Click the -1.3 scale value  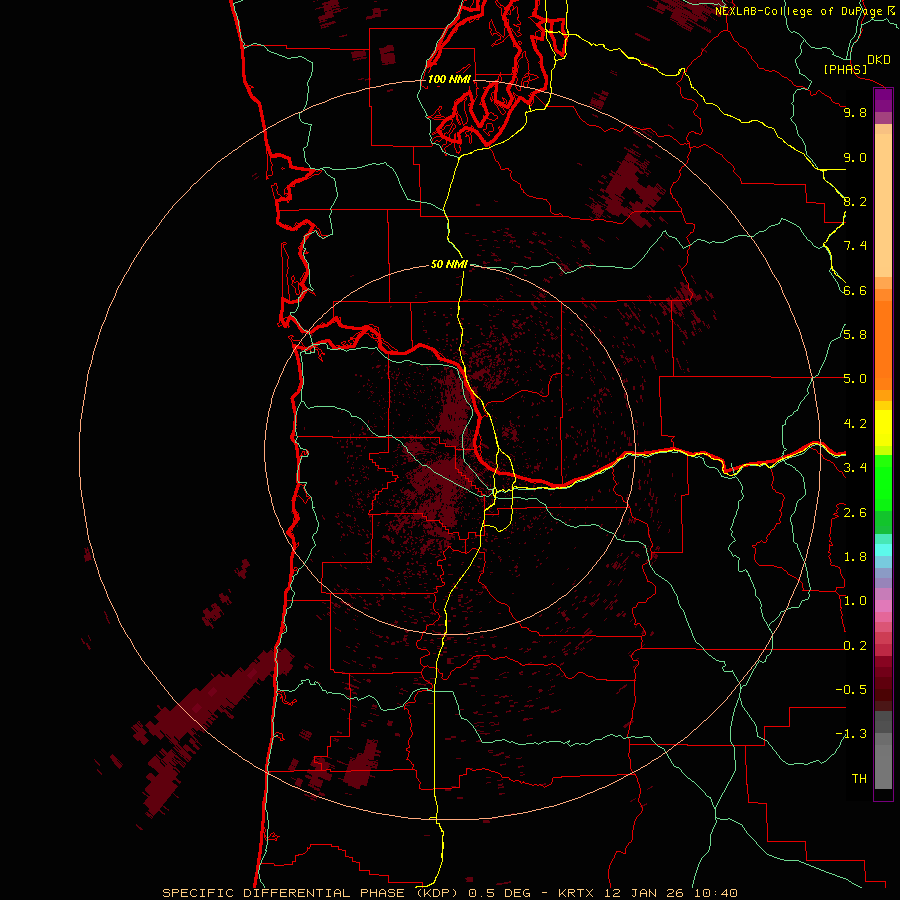point(851,734)
